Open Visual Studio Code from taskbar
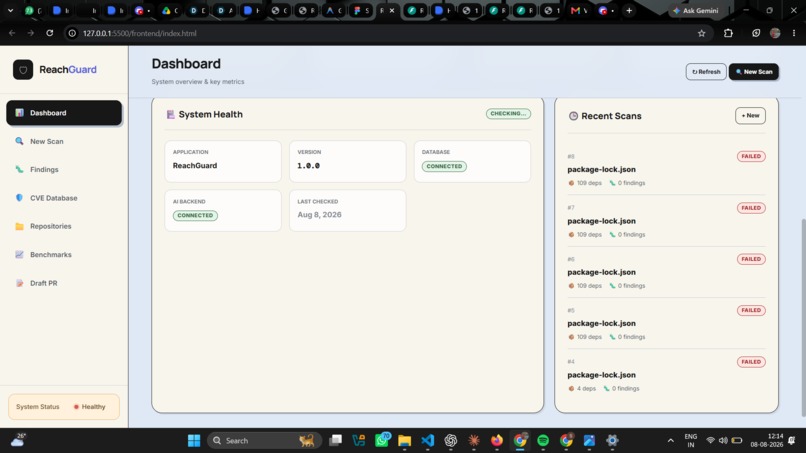 pyautogui.click(x=428, y=441)
